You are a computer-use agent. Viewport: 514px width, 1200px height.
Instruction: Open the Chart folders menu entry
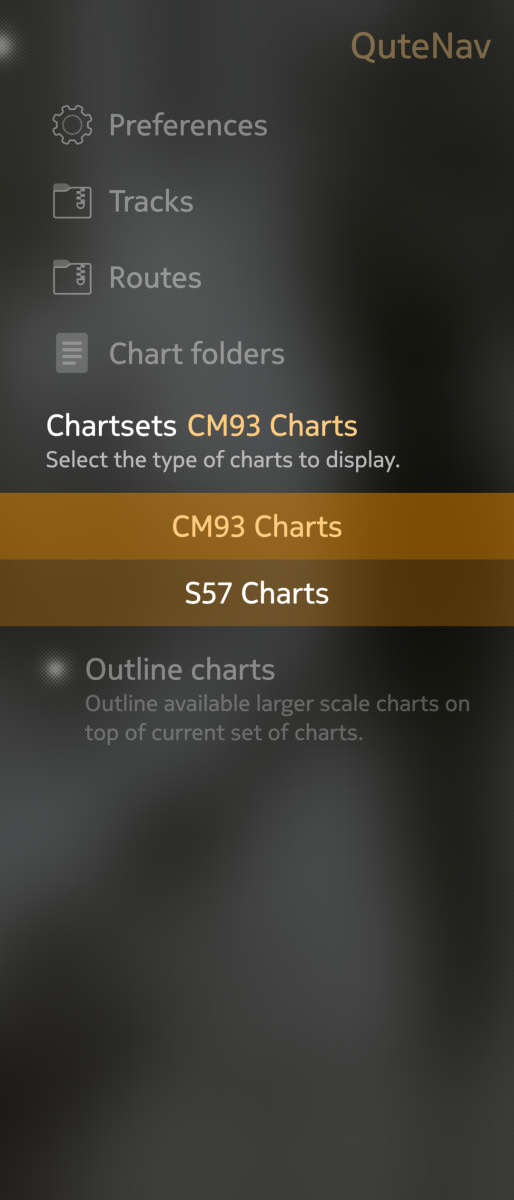pyautogui.click(x=197, y=353)
